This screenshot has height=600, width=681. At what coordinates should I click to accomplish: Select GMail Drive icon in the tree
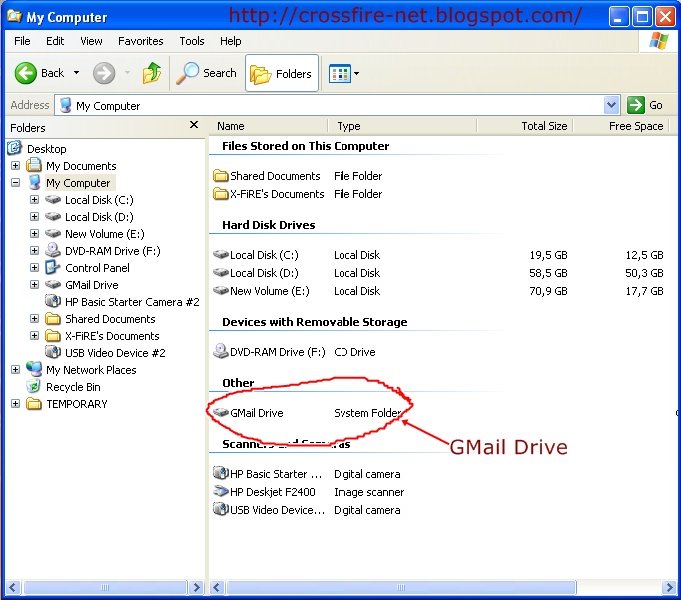[53, 285]
